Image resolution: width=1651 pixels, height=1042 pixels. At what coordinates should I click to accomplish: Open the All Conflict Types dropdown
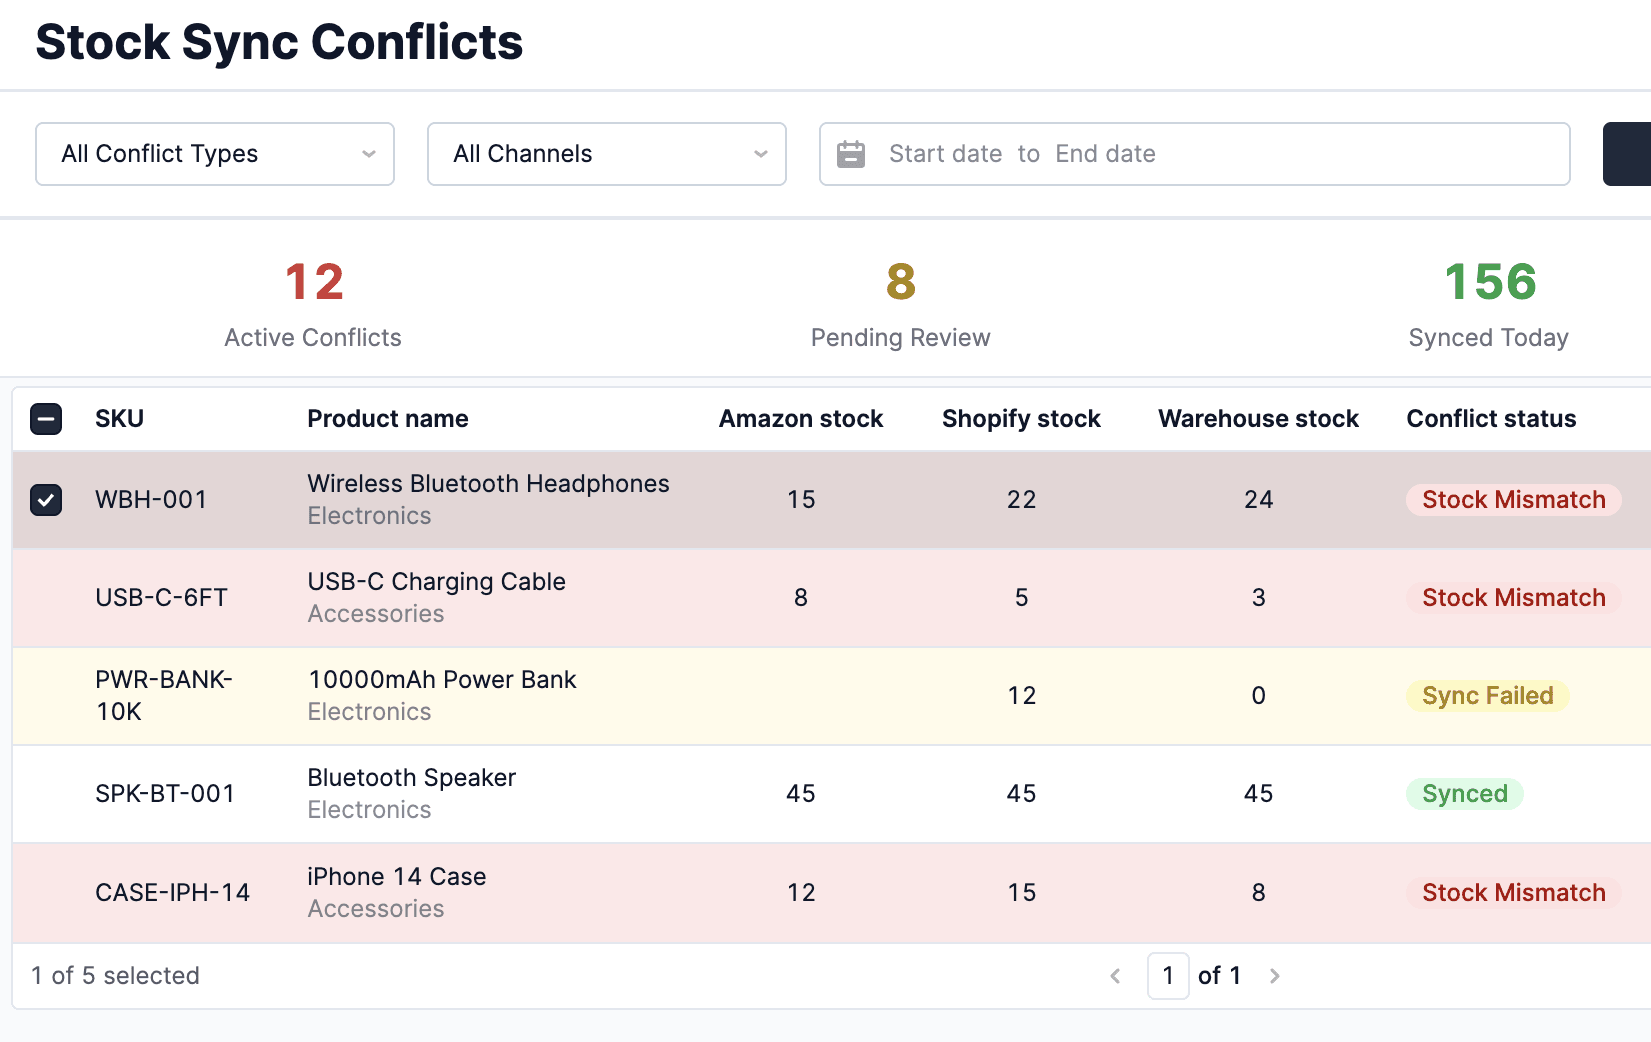[x=214, y=154]
